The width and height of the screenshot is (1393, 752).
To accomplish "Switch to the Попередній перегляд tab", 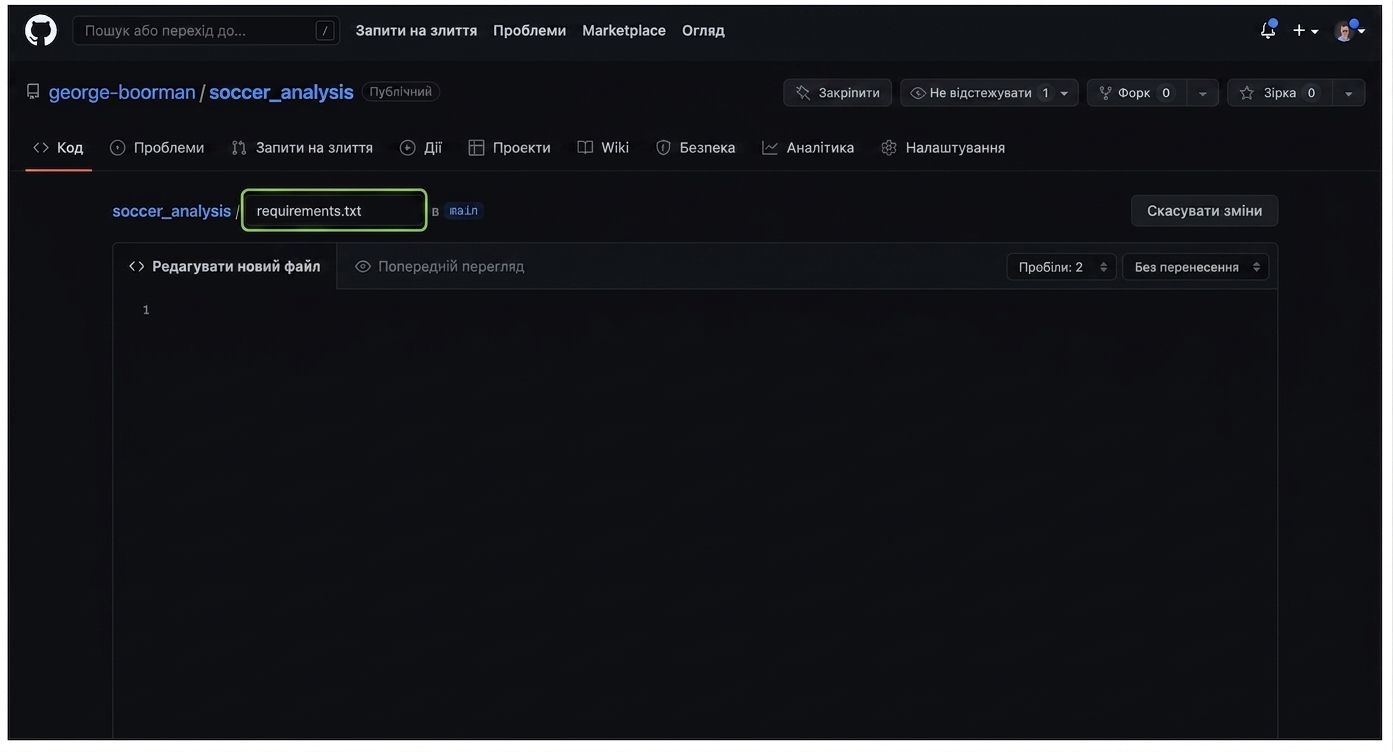I will coord(440,267).
